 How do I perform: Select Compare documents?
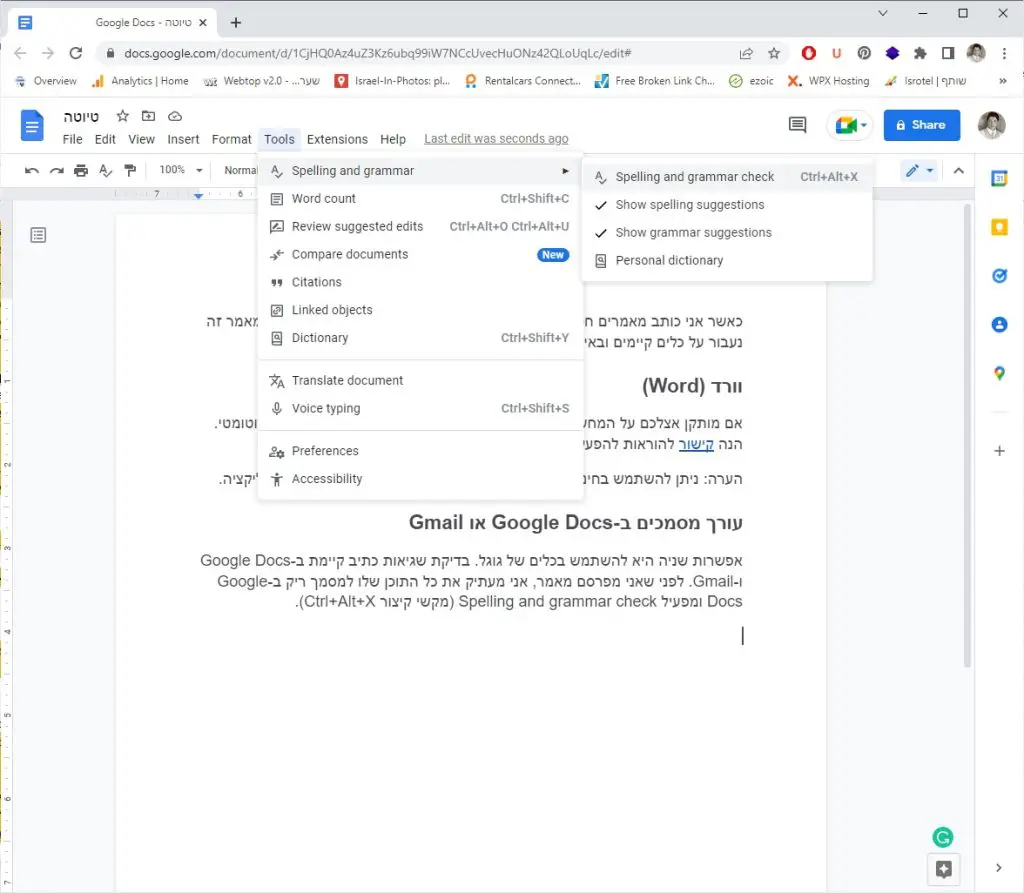(420, 254)
